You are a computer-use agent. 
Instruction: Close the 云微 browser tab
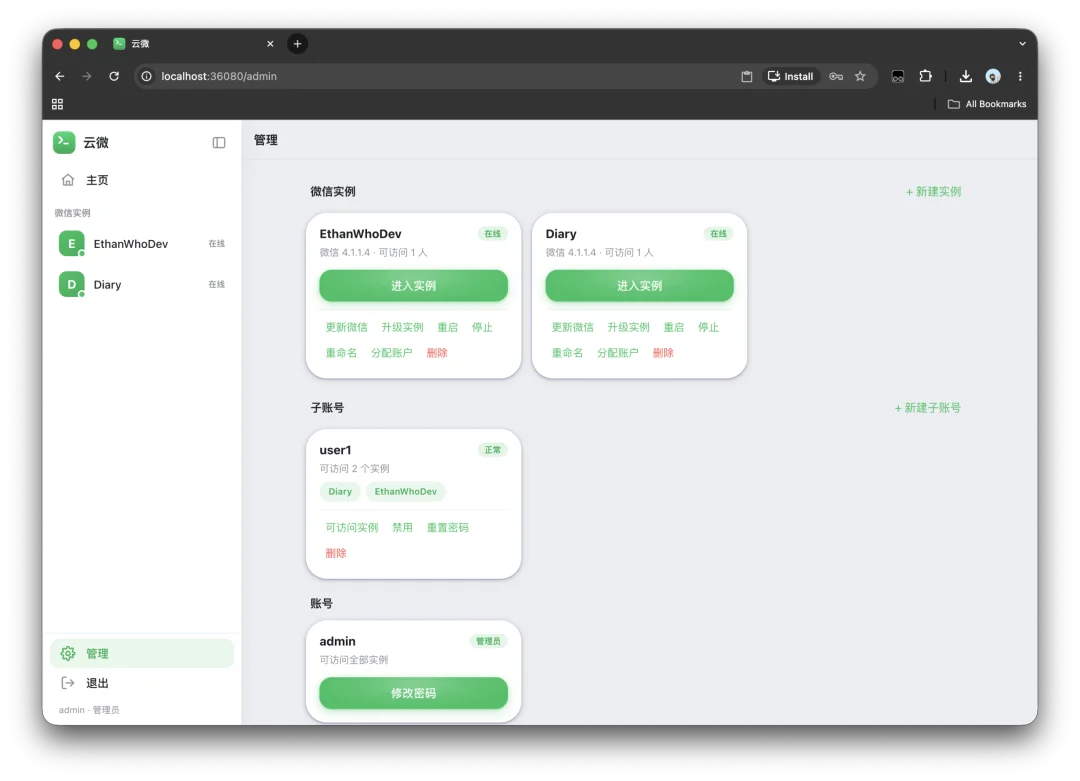point(270,43)
